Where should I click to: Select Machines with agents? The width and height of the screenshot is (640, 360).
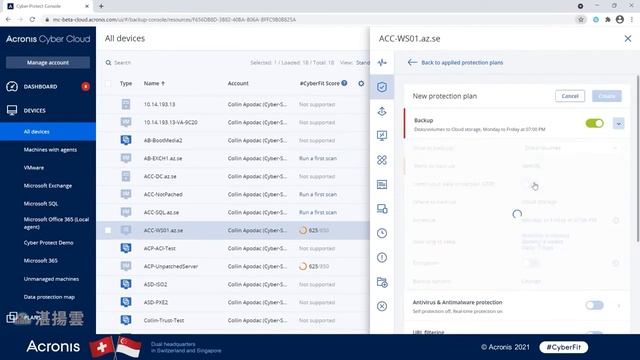(x=50, y=150)
